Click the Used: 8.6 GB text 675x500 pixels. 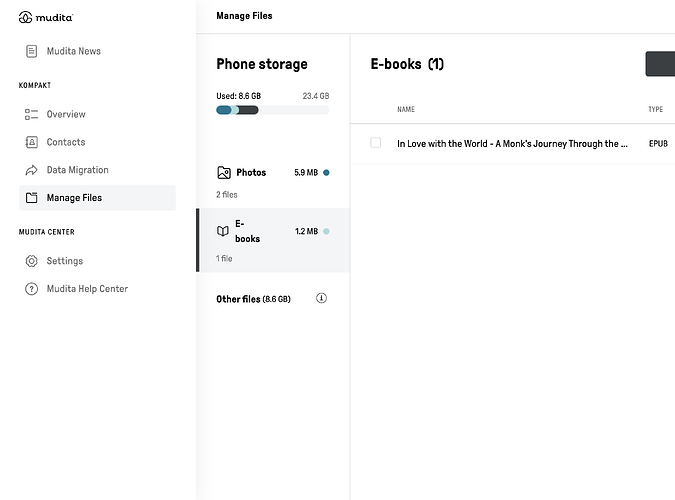click(x=238, y=96)
